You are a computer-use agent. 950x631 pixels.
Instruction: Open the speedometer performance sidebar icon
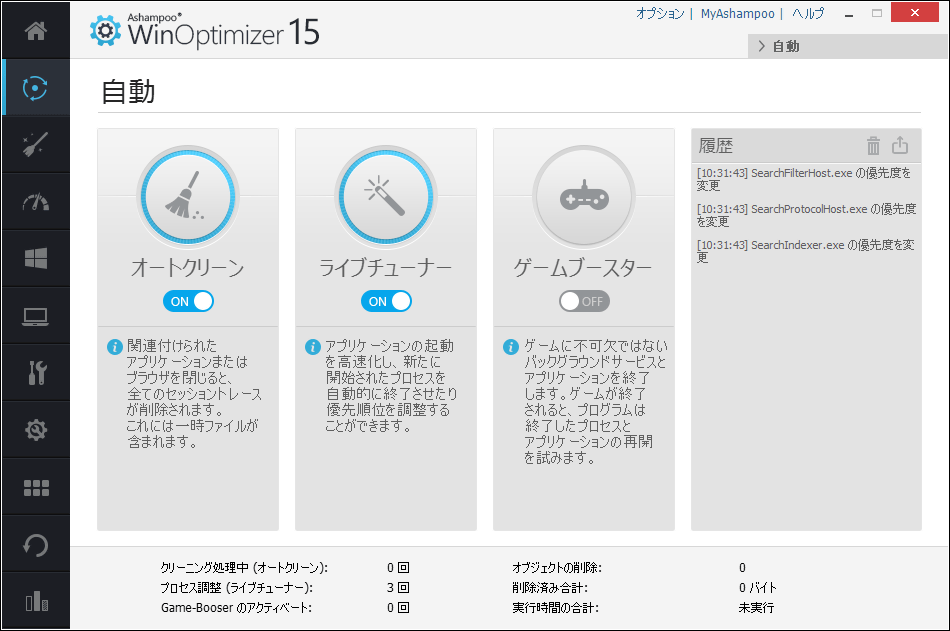36,202
